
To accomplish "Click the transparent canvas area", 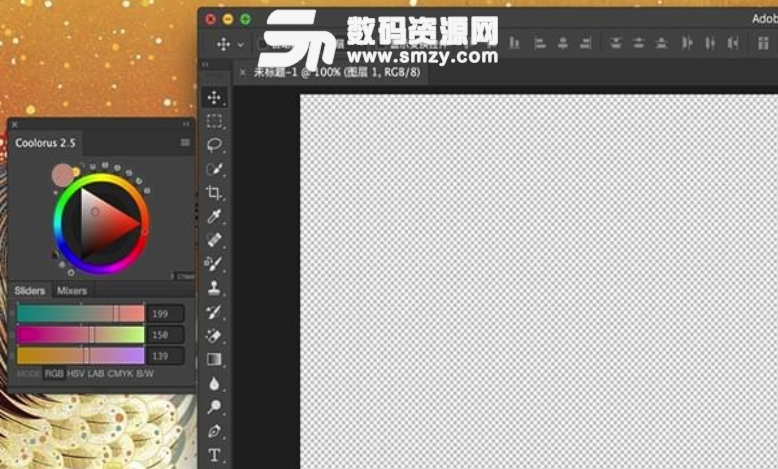I will 539,281.
